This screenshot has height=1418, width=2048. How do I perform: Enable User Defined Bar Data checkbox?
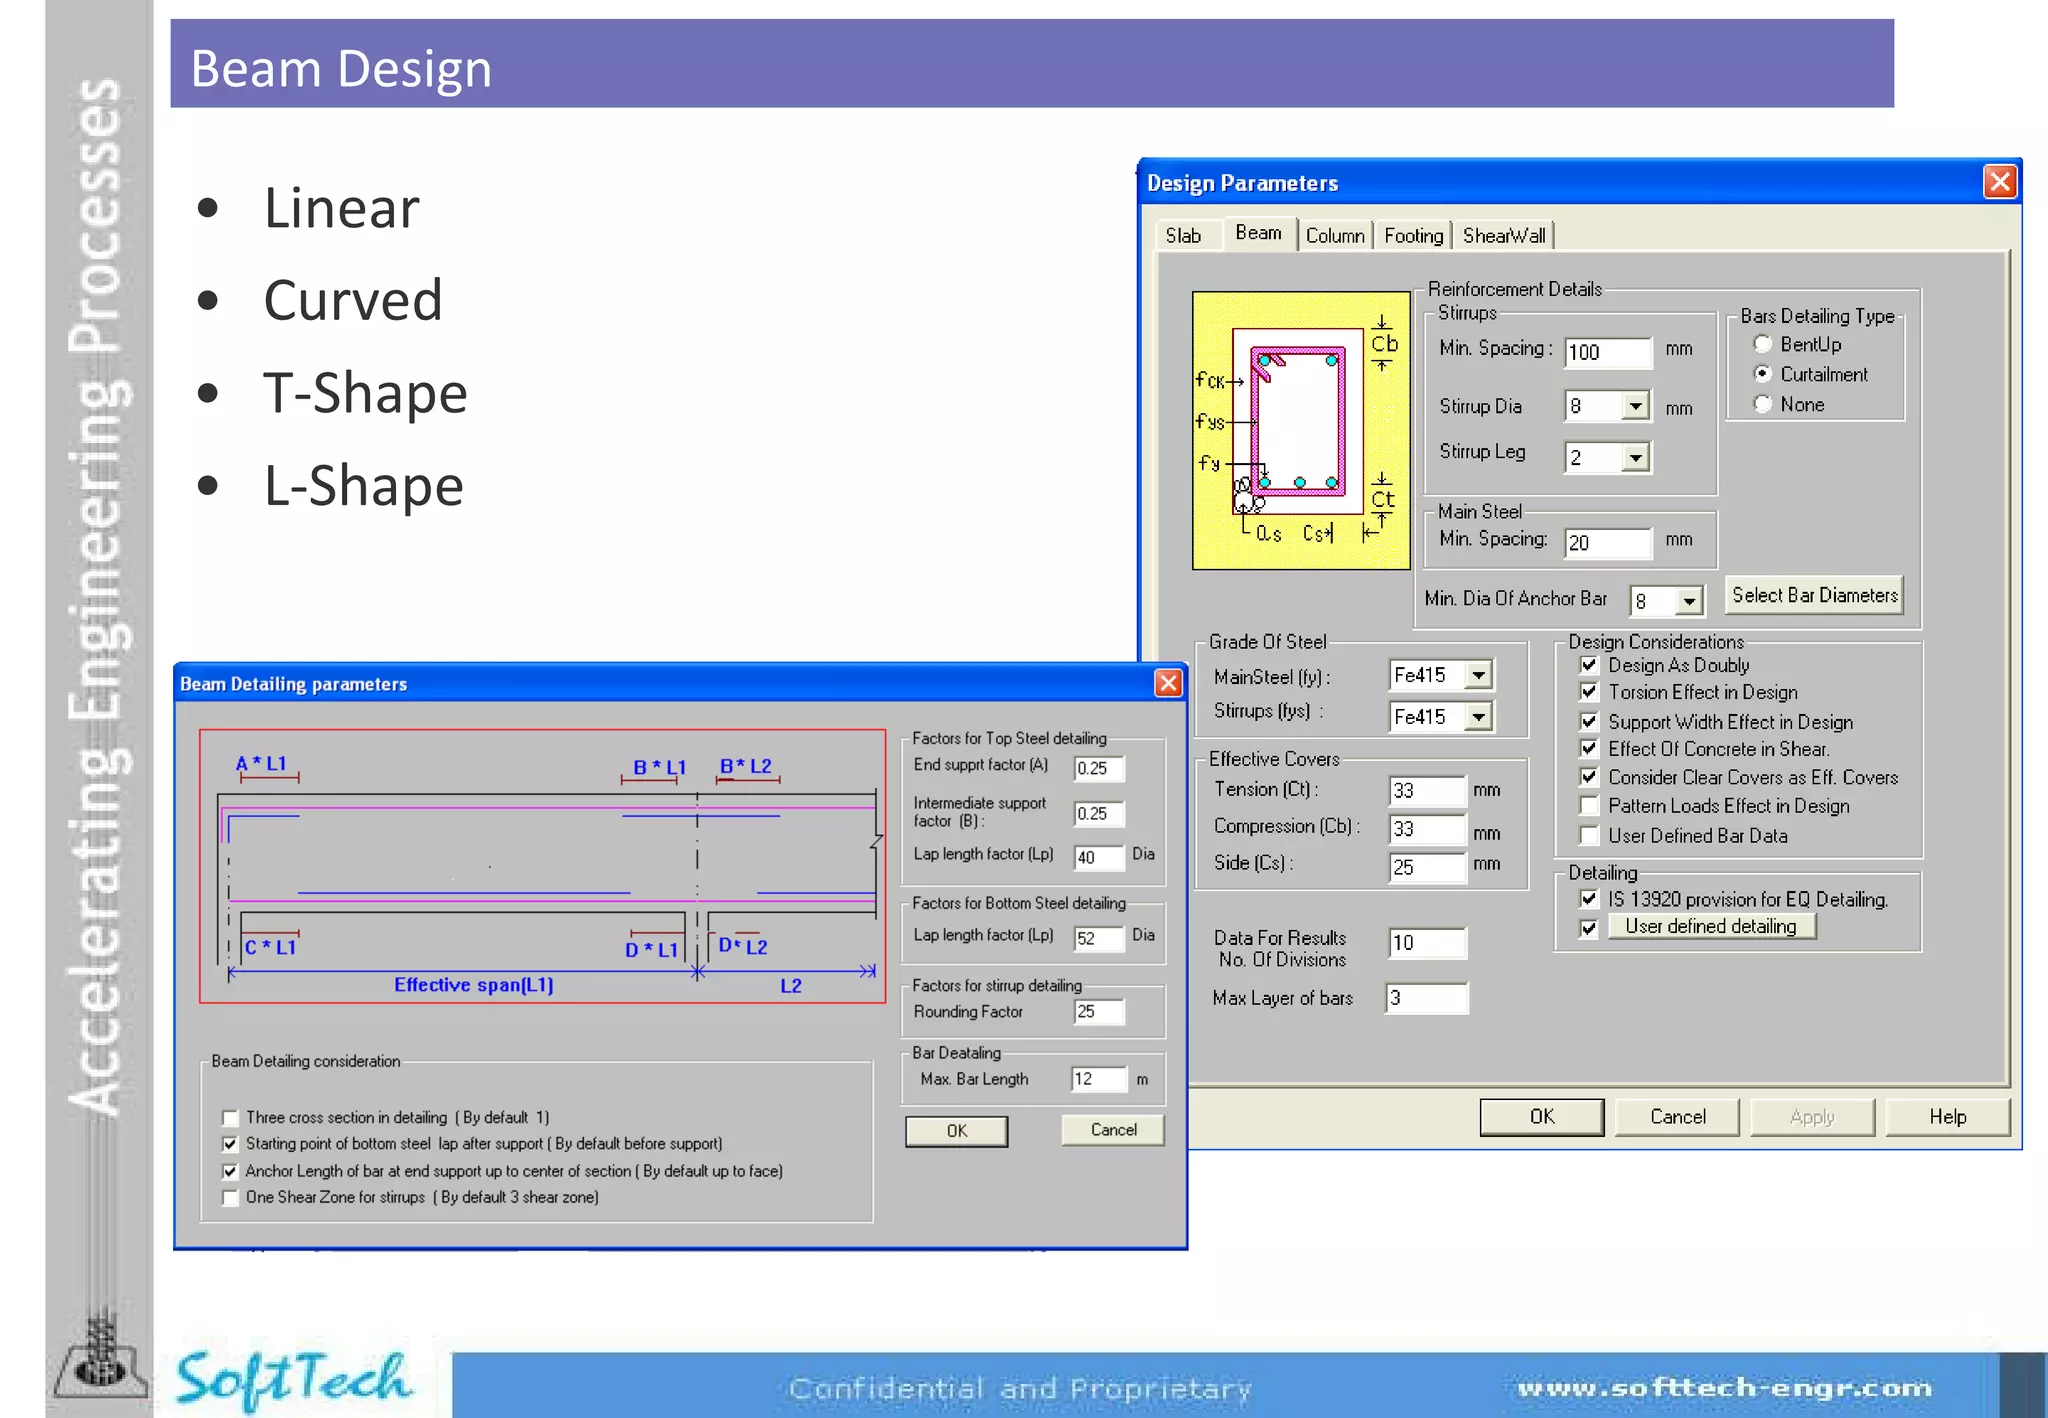[x=1588, y=835]
